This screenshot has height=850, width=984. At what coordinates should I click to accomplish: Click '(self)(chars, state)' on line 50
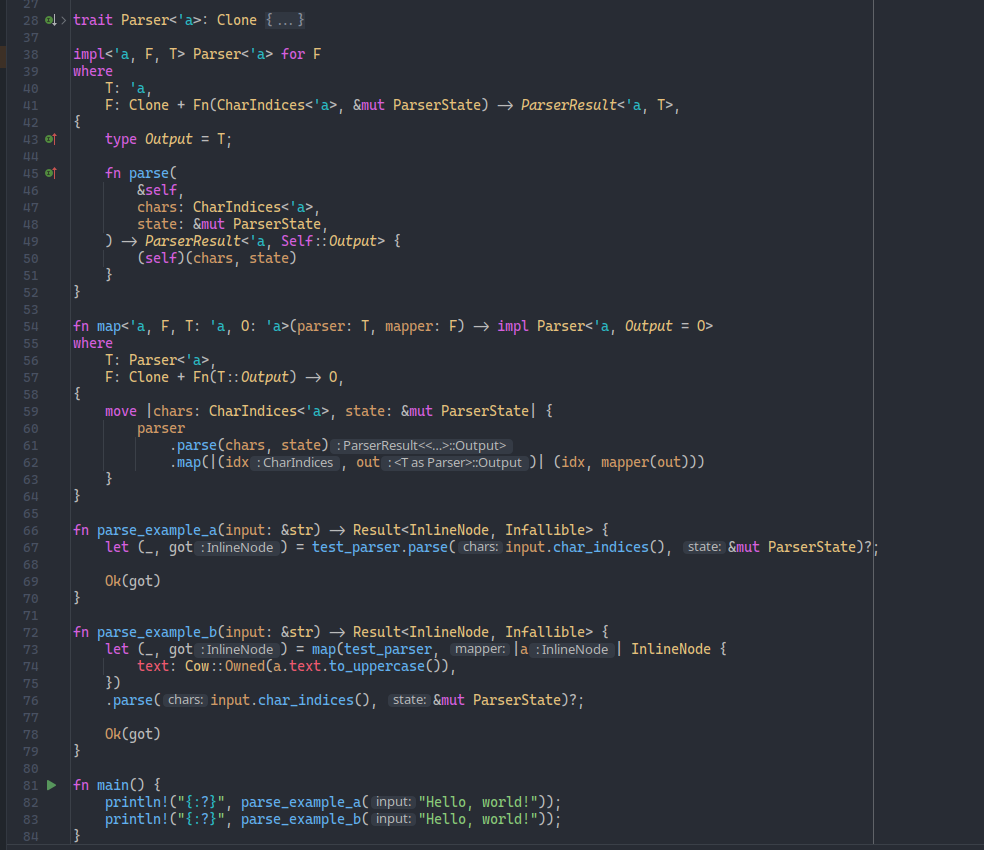[x=217, y=258]
